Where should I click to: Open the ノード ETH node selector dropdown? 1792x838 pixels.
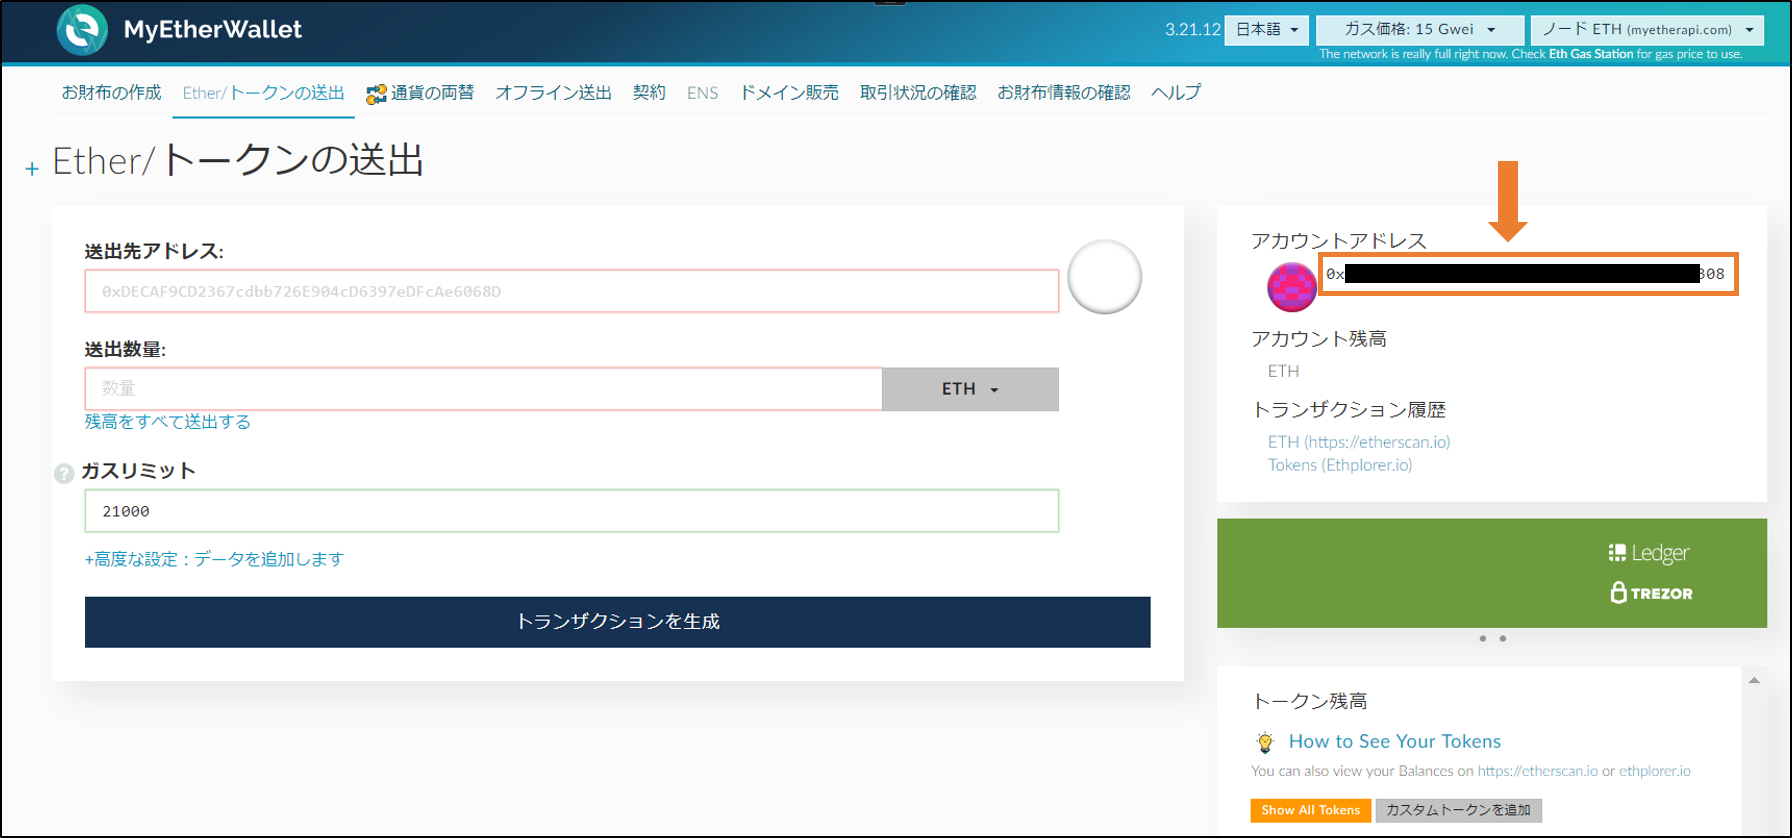click(x=1647, y=30)
